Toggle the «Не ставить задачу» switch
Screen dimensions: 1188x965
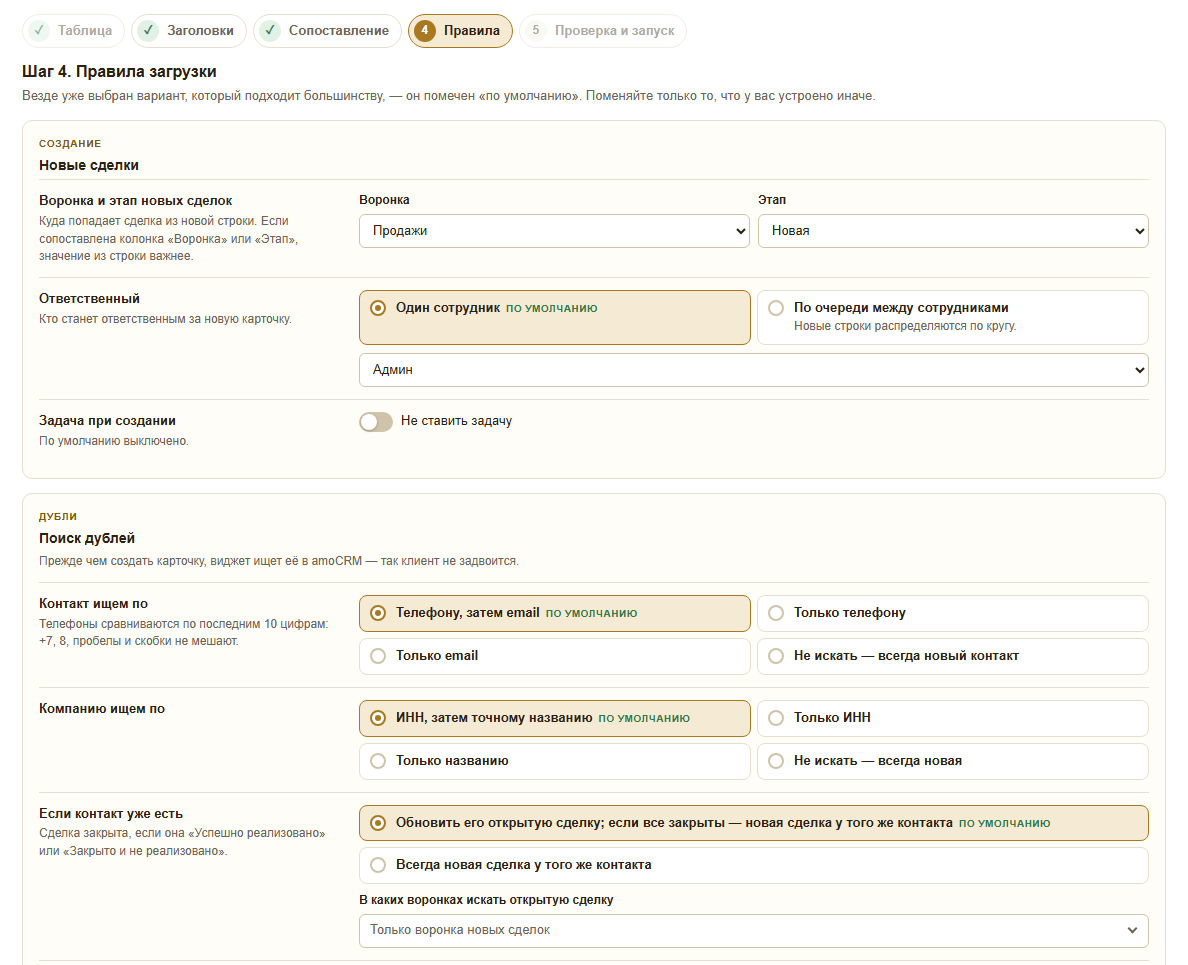[376, 421]
